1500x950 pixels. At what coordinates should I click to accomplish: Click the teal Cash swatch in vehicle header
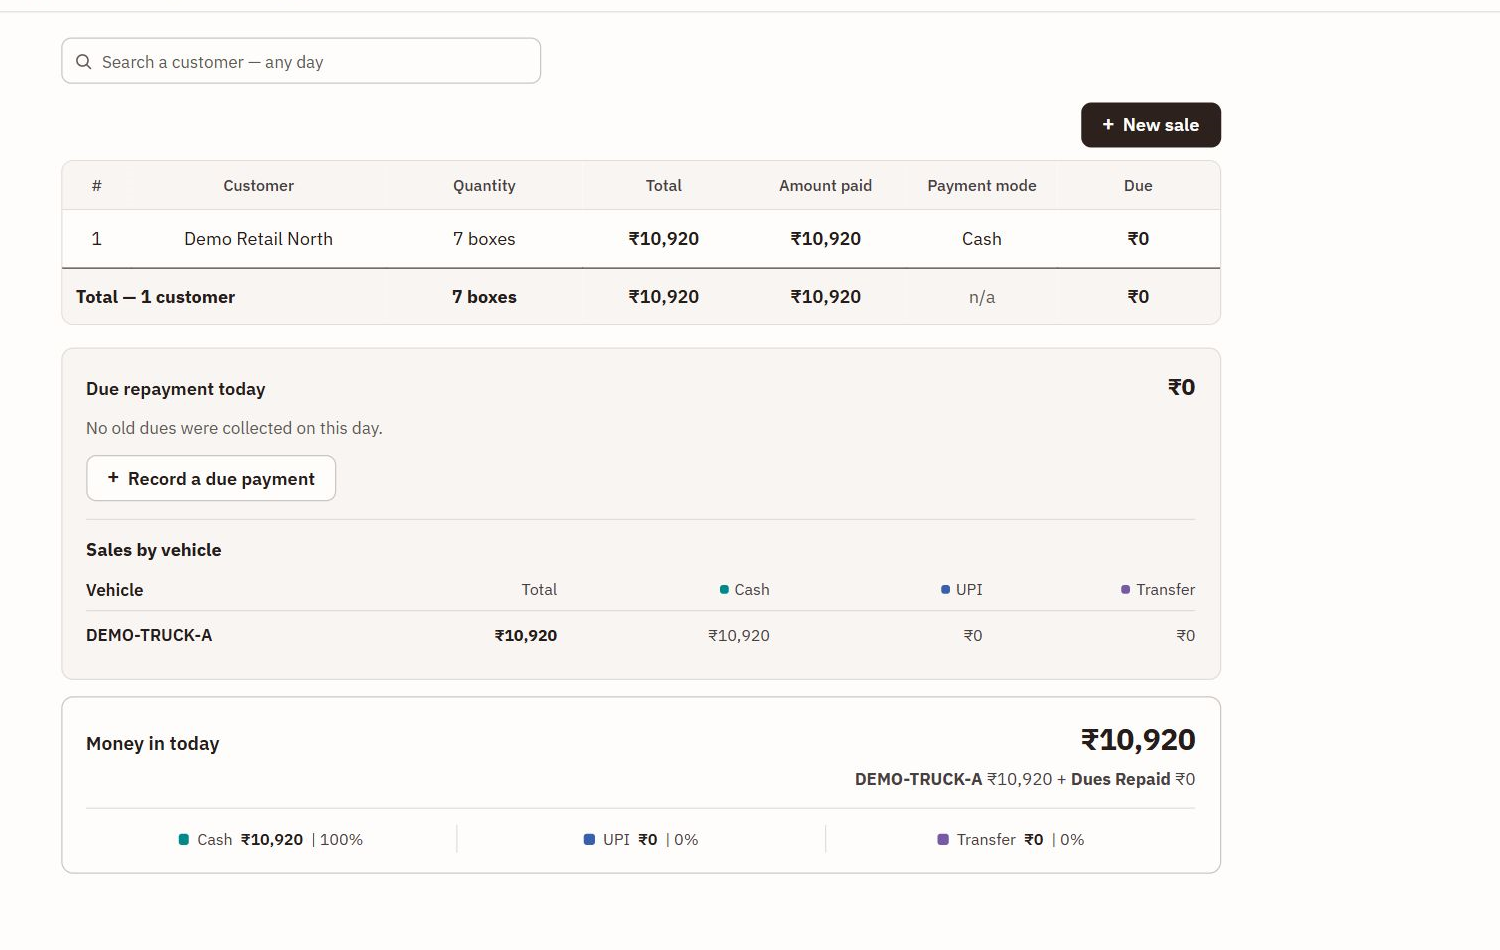pos(724,590)
